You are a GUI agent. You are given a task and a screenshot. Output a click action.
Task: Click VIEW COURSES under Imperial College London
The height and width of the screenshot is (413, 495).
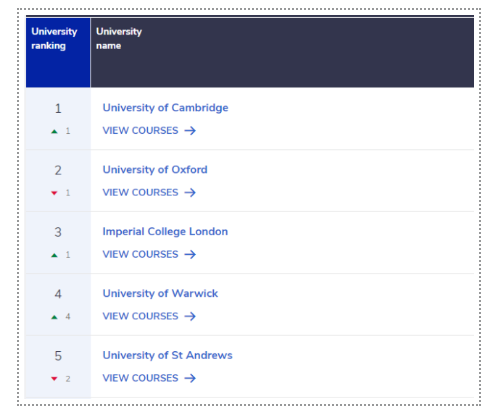[x=149, y=254]
